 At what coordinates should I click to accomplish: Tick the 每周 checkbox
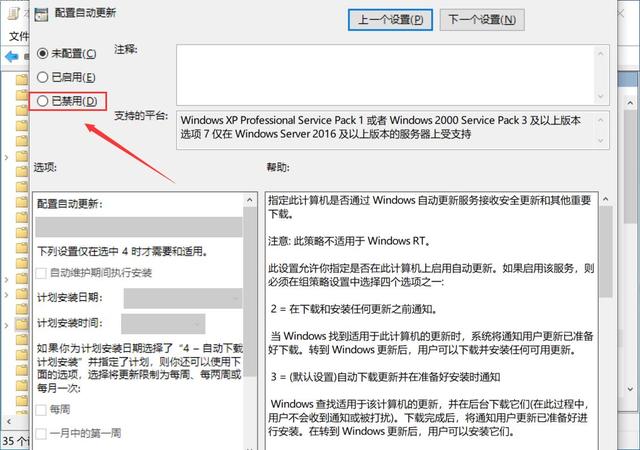pyautogui.click(x=41, y=410)
